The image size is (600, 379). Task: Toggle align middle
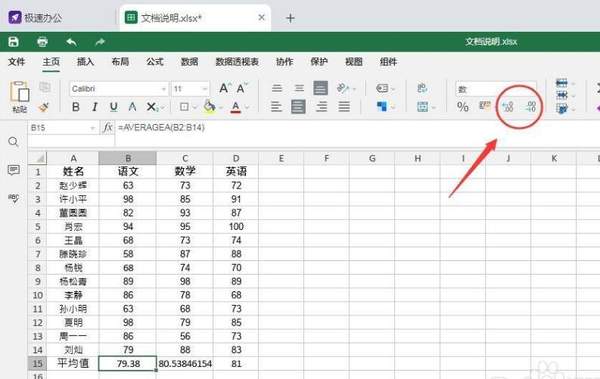coord(299,88)
